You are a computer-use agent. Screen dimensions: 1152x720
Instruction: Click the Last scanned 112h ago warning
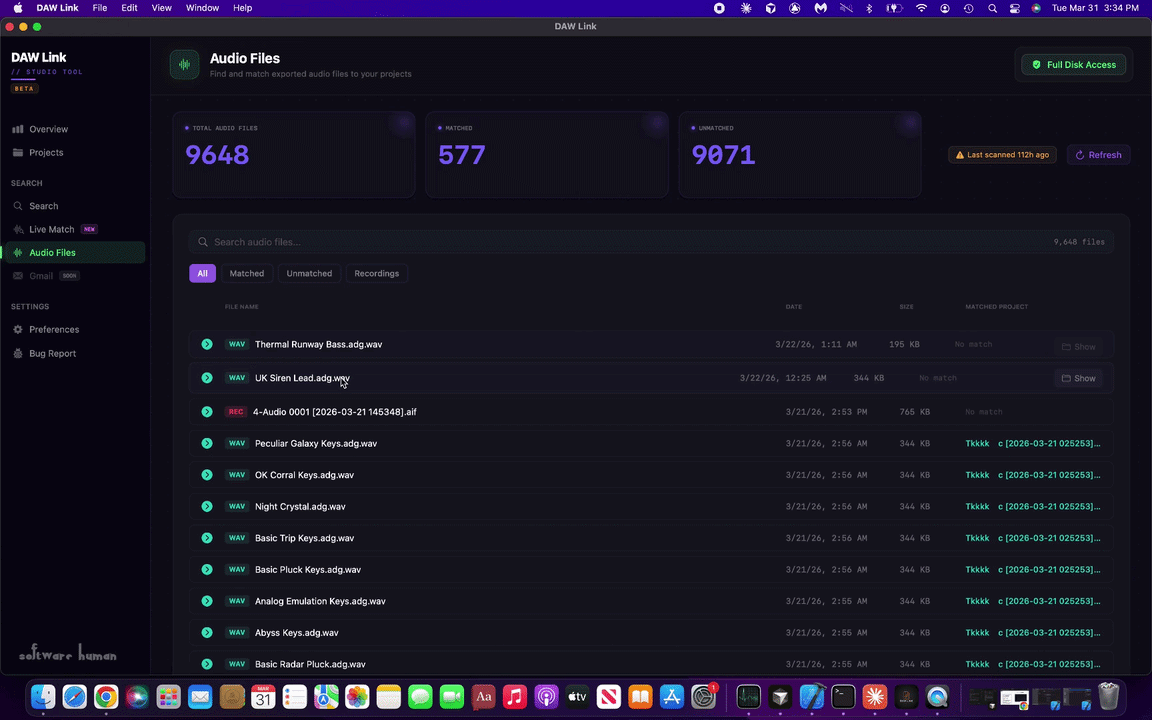click(1003, 155)
